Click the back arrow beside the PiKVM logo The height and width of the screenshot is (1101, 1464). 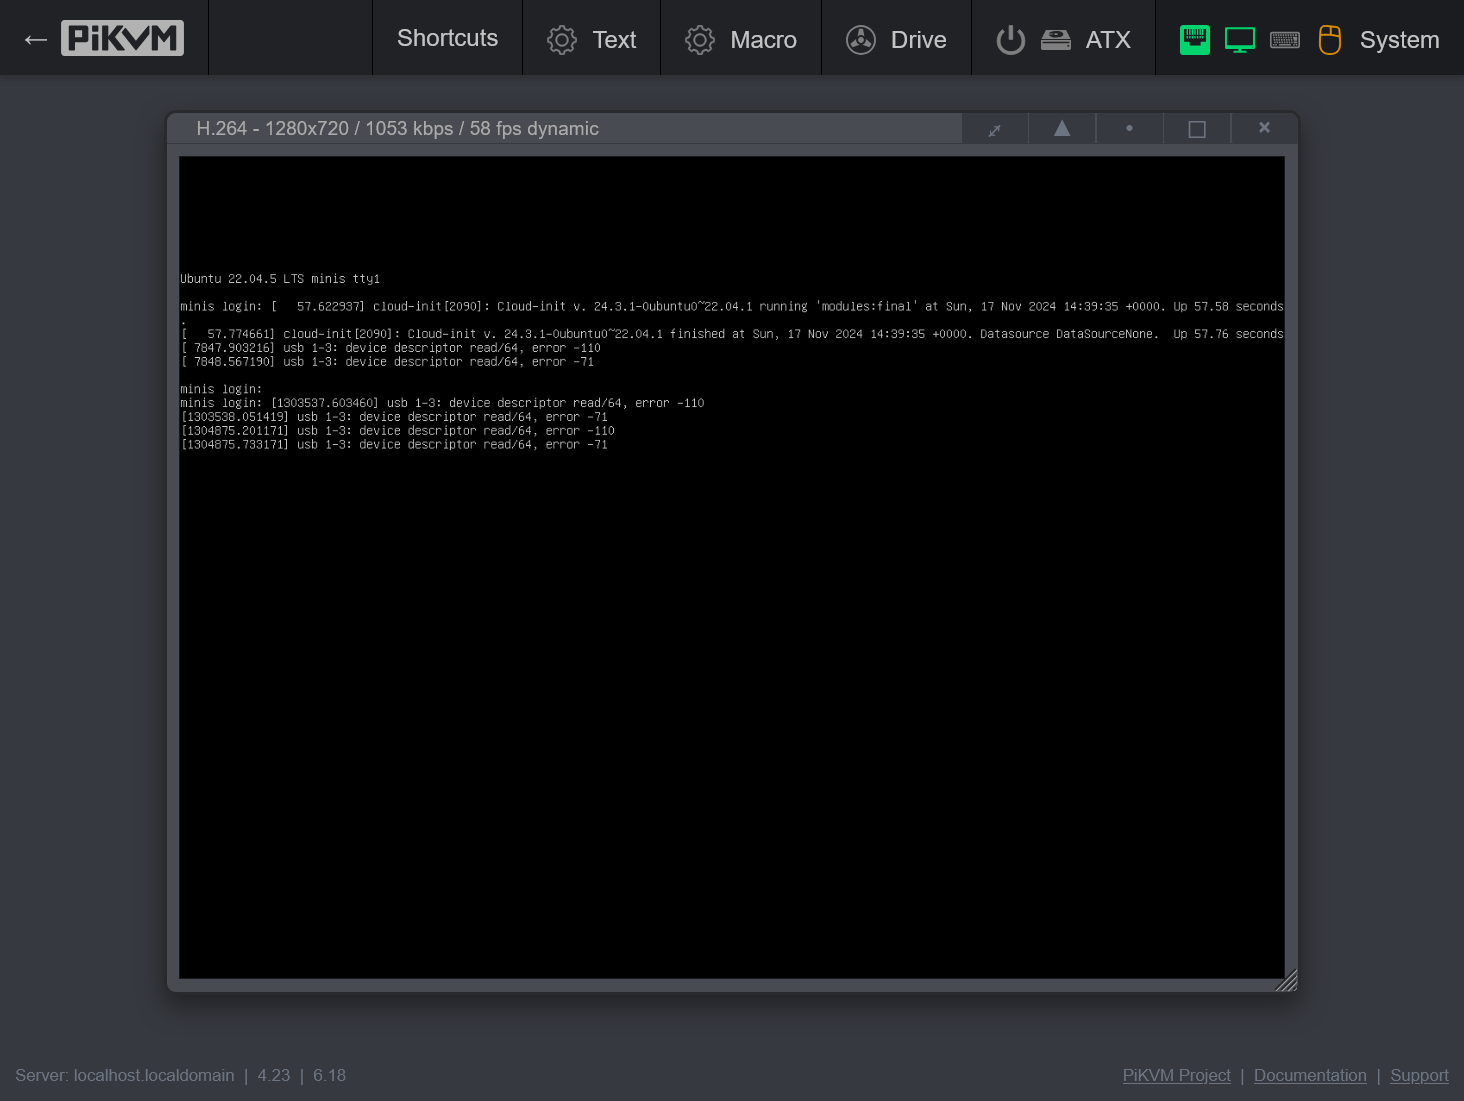[x=36, y=39]
